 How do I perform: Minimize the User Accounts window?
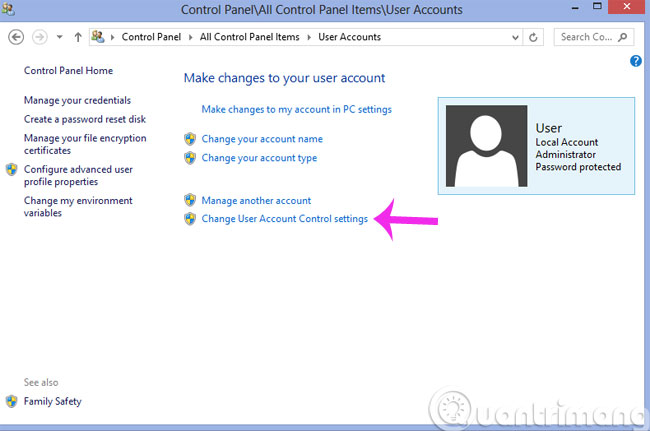coord(575,8)
